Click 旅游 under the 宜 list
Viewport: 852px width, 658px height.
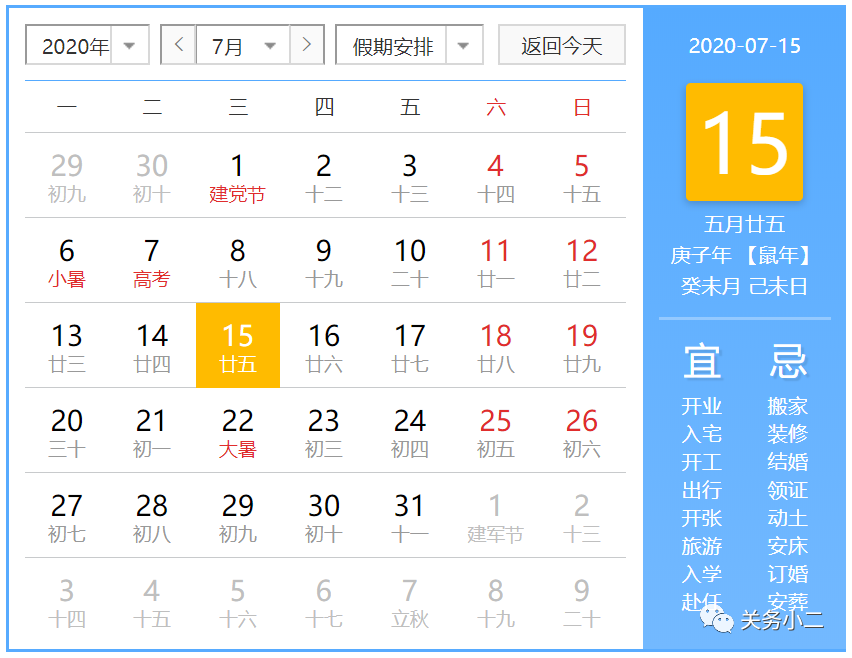[701, 546]
